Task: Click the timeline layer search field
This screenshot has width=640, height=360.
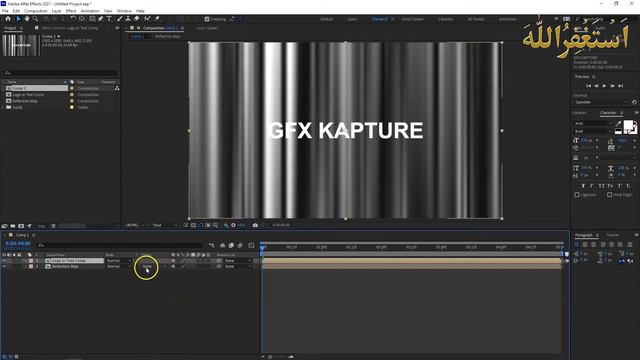Action: [x=120, y=245]
